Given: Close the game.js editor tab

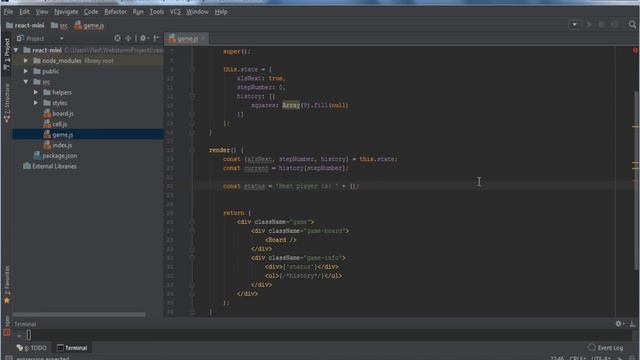Looking at the screenshot, I should coord(203,39).
